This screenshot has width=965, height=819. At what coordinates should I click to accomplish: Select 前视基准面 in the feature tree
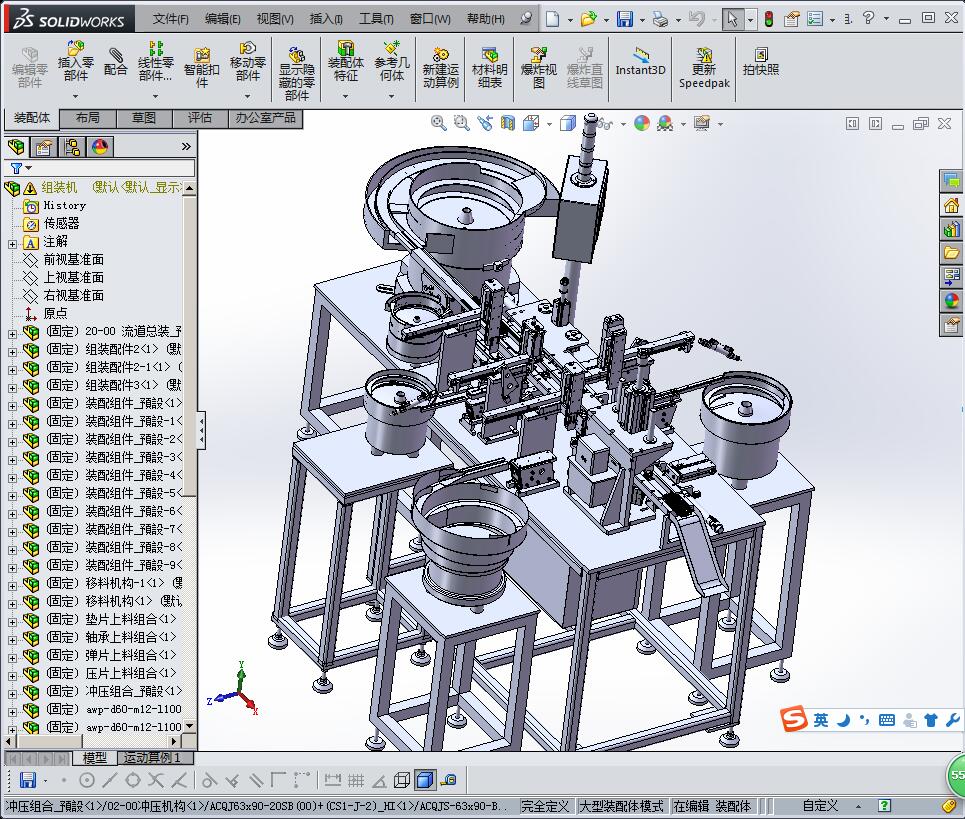coord(73,260)
